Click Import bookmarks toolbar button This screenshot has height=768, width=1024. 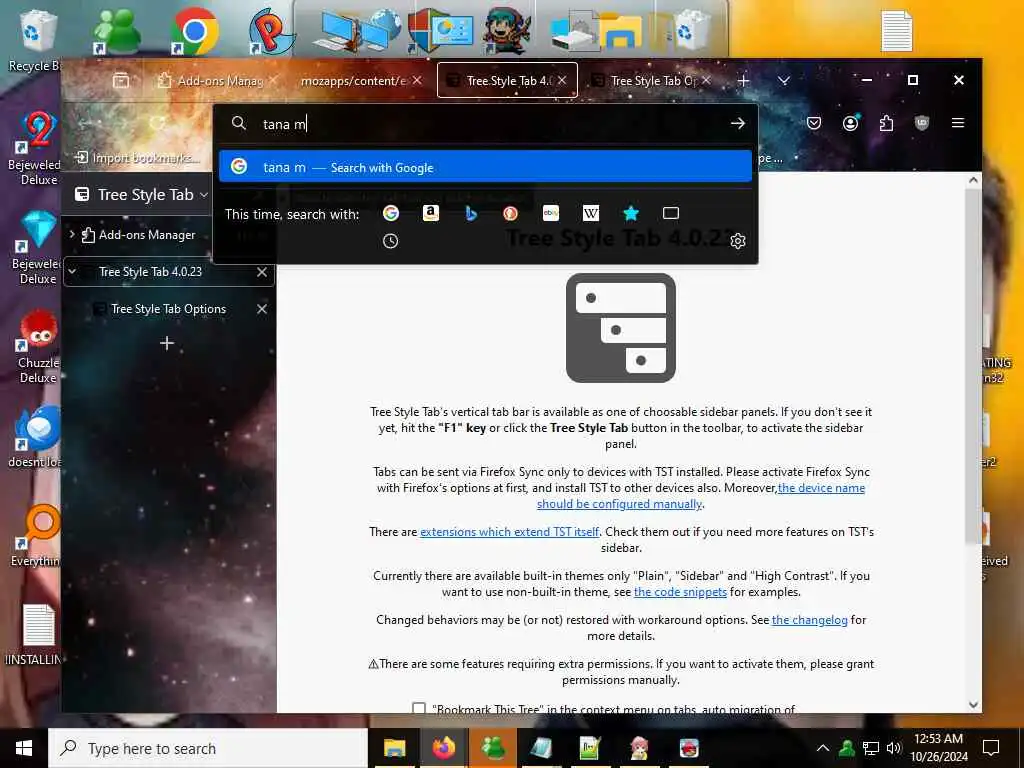136,157
